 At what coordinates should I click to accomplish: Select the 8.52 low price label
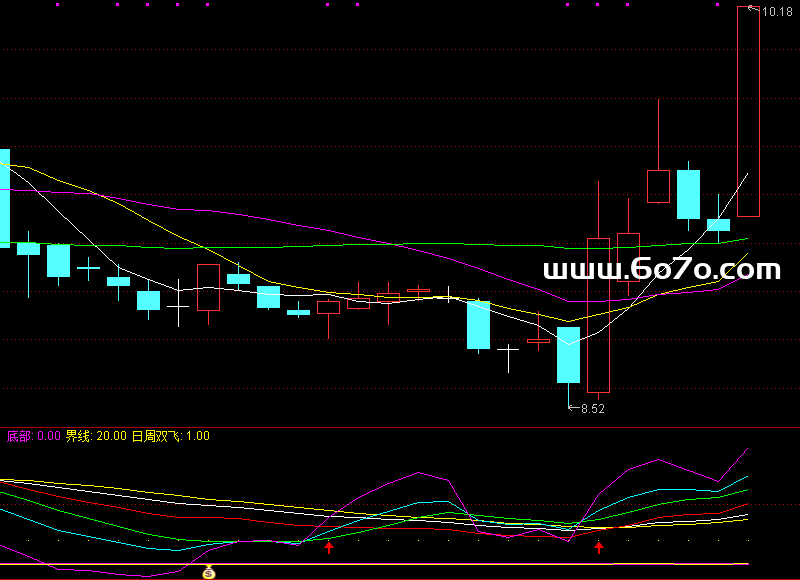[x=593, y=408]
